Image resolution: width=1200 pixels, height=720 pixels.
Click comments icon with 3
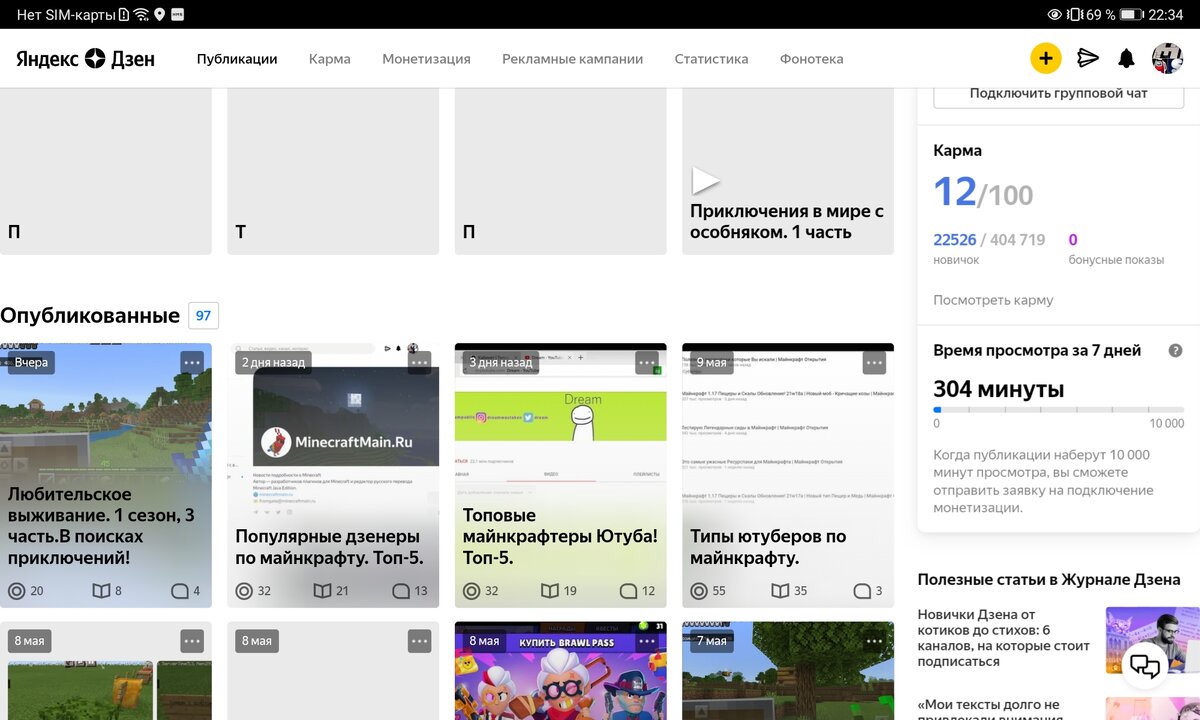click(x=861, y=591)
